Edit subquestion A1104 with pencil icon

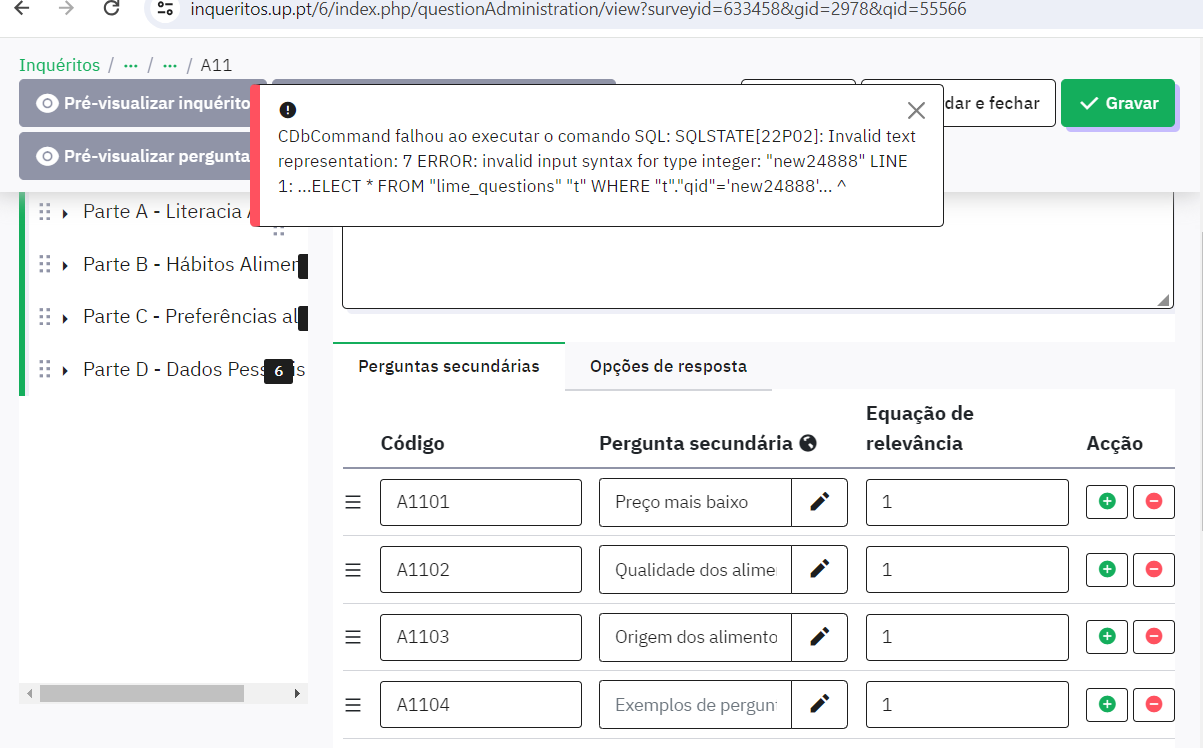pos(820,705)
